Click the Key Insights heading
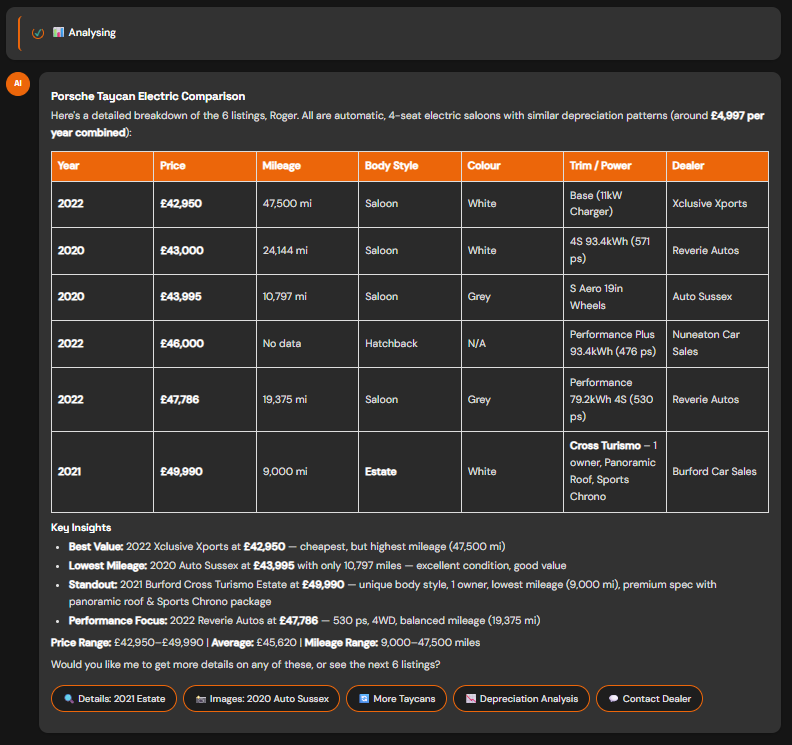 pyautogui.click(x=81, y=528)
